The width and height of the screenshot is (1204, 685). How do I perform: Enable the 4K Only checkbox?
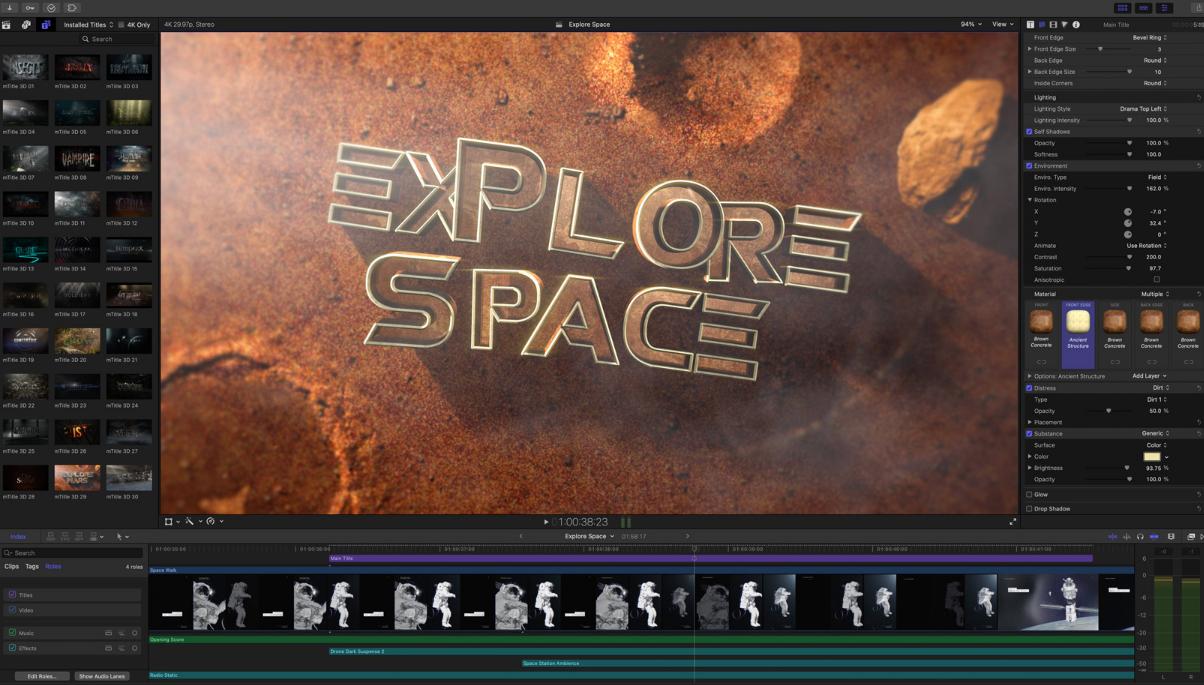click(121, 25)
